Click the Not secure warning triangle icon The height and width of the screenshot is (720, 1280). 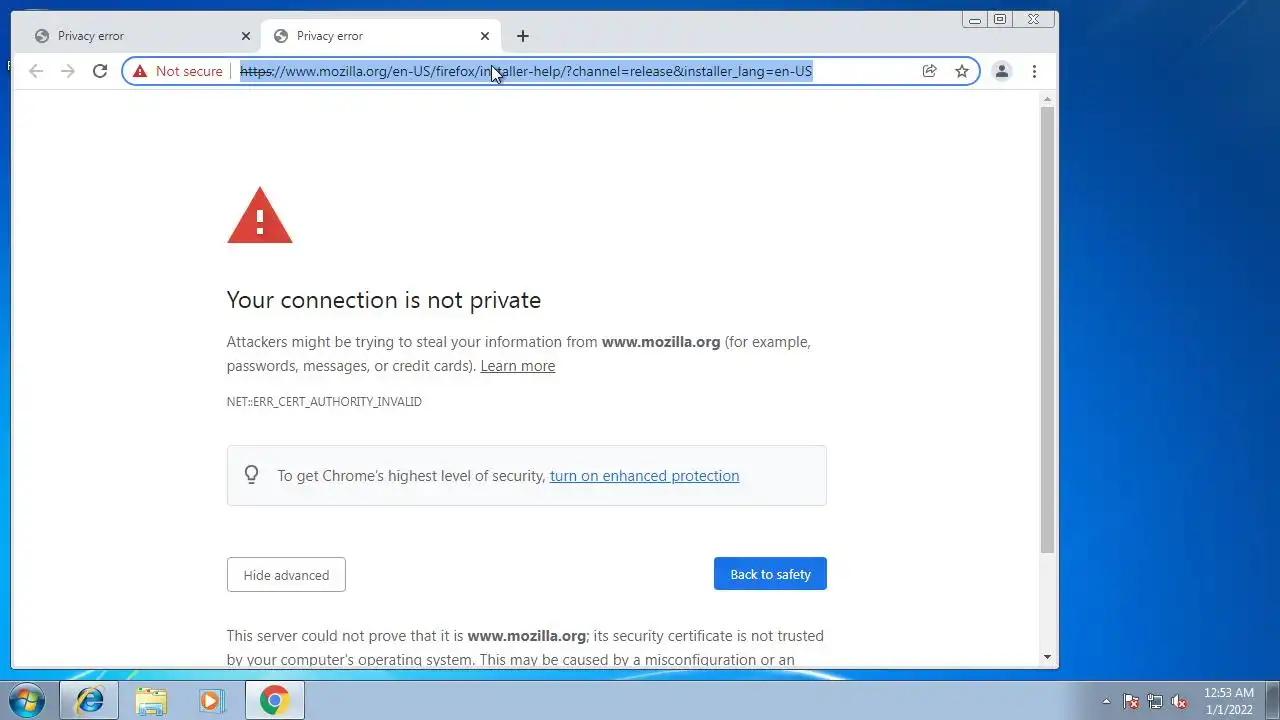point(140,71)
